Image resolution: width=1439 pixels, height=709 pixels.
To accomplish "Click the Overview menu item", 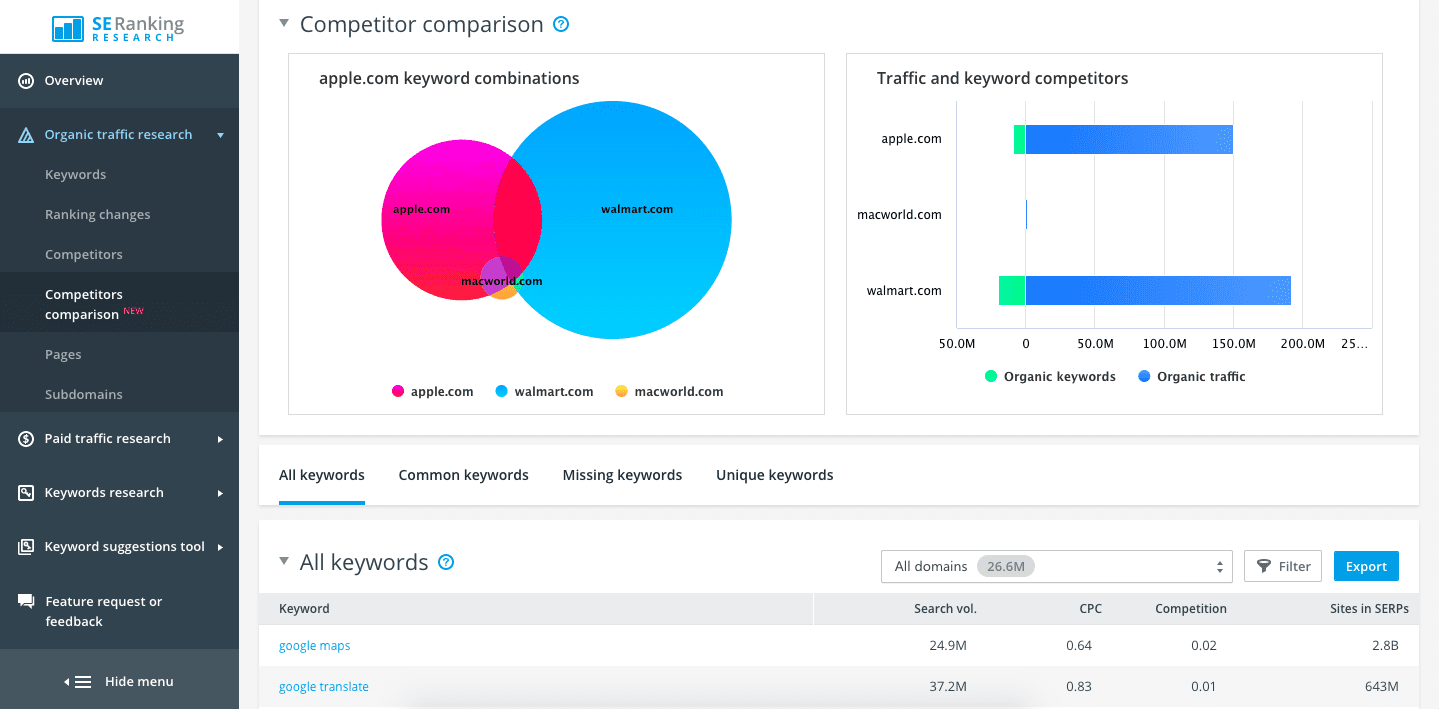I will (73, 81).
